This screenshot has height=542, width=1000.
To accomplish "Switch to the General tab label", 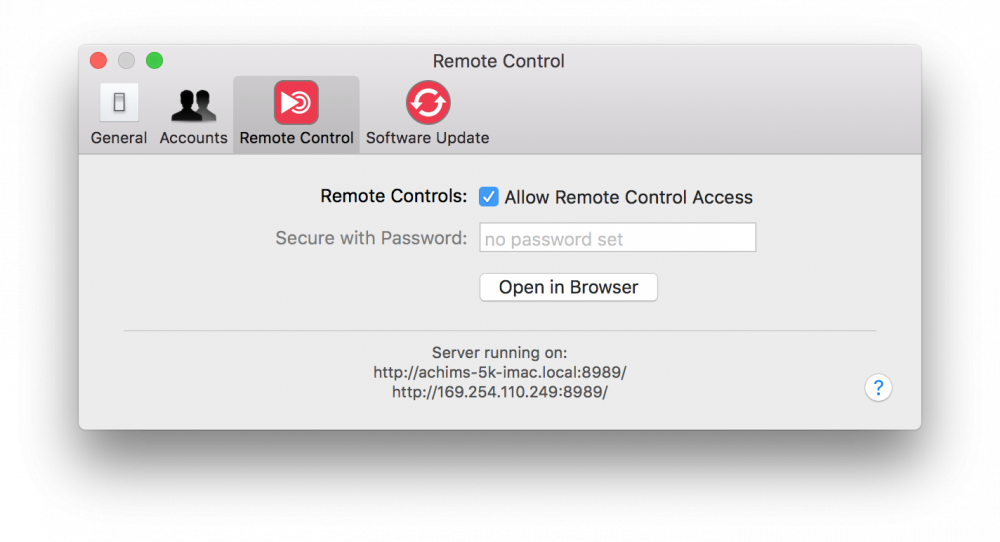I will (x=119, y=138).
